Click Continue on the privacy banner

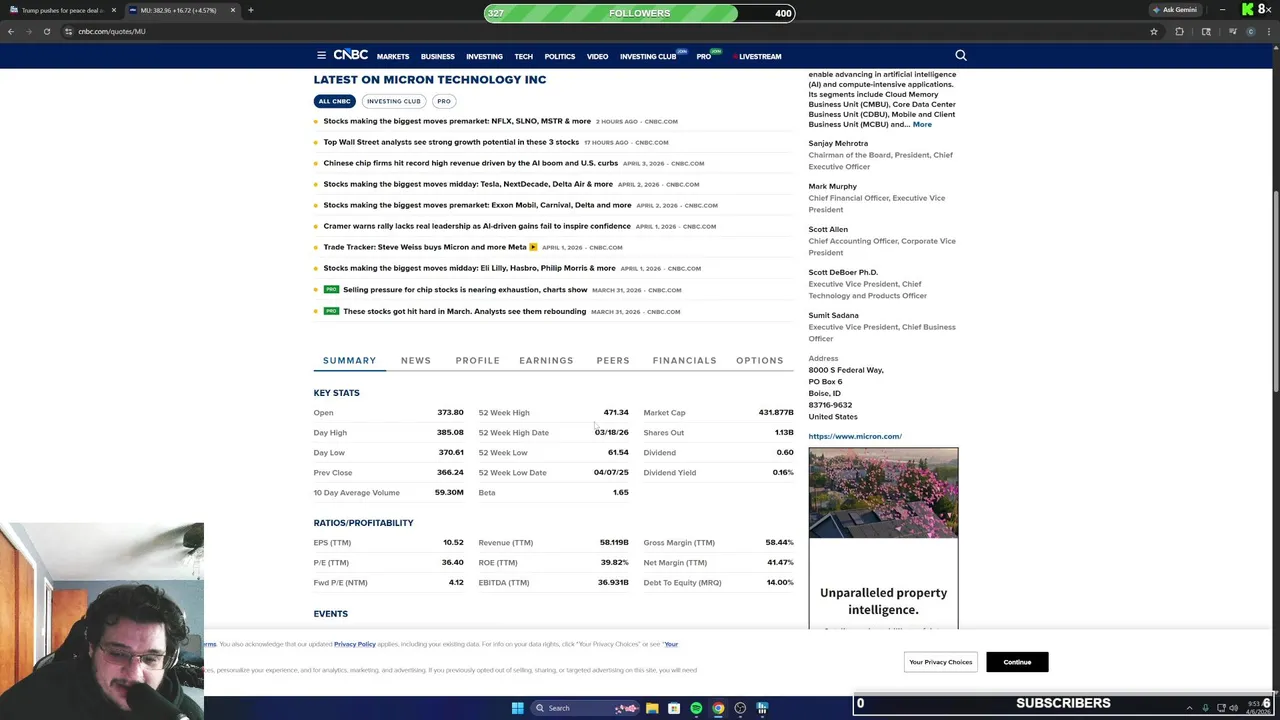click(1017, 662)
